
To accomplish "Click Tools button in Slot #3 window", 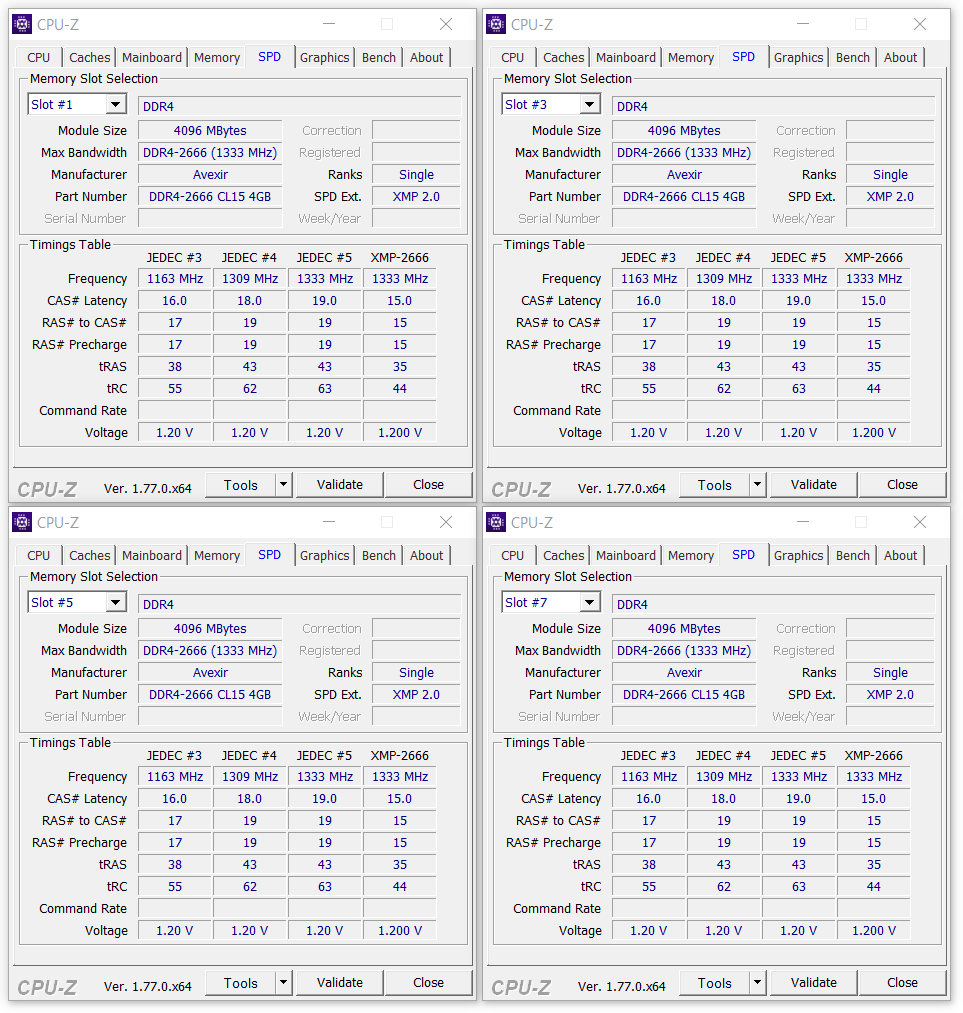I will [x=714, y=485].
